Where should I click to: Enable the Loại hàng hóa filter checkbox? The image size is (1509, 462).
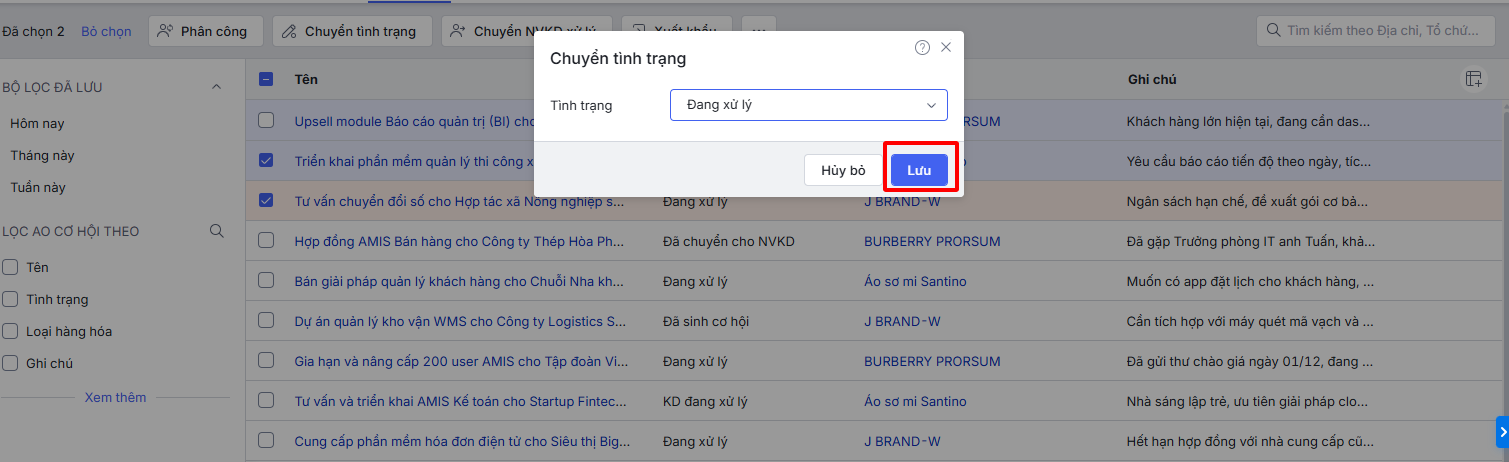pyautogui.click(x=10, y=331)
